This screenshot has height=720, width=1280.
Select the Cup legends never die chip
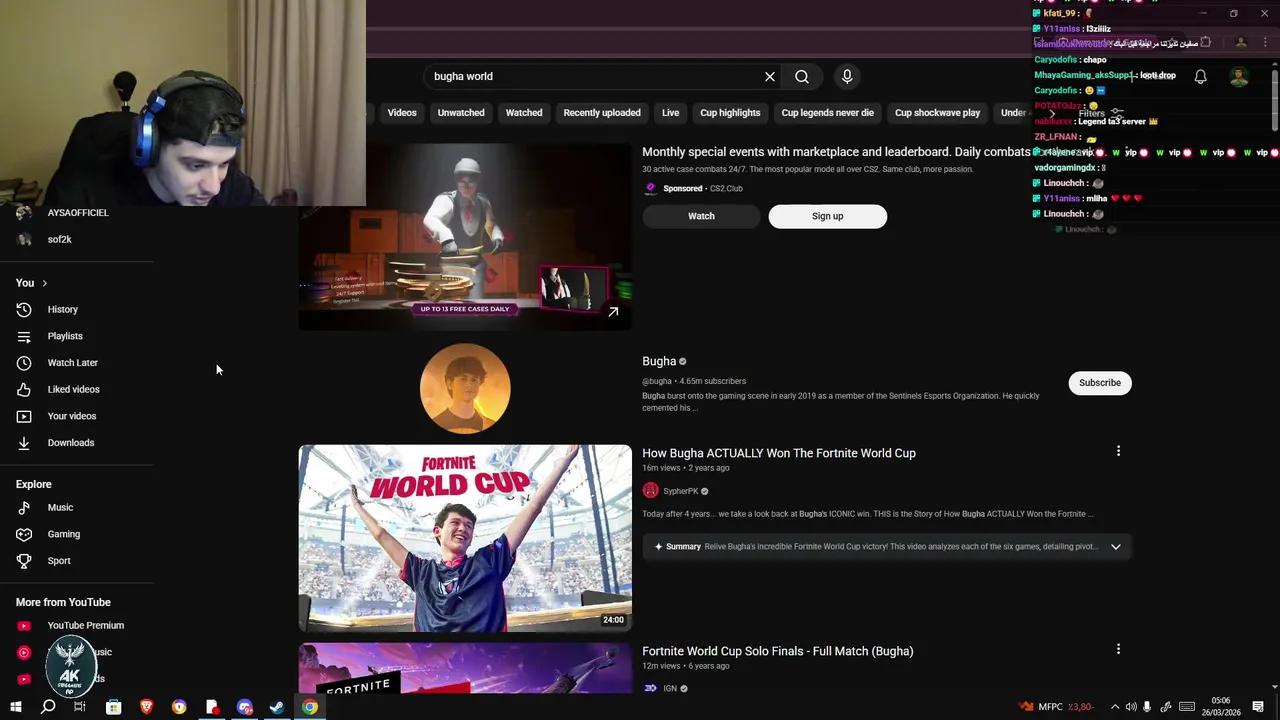click(x=828, y=113)
